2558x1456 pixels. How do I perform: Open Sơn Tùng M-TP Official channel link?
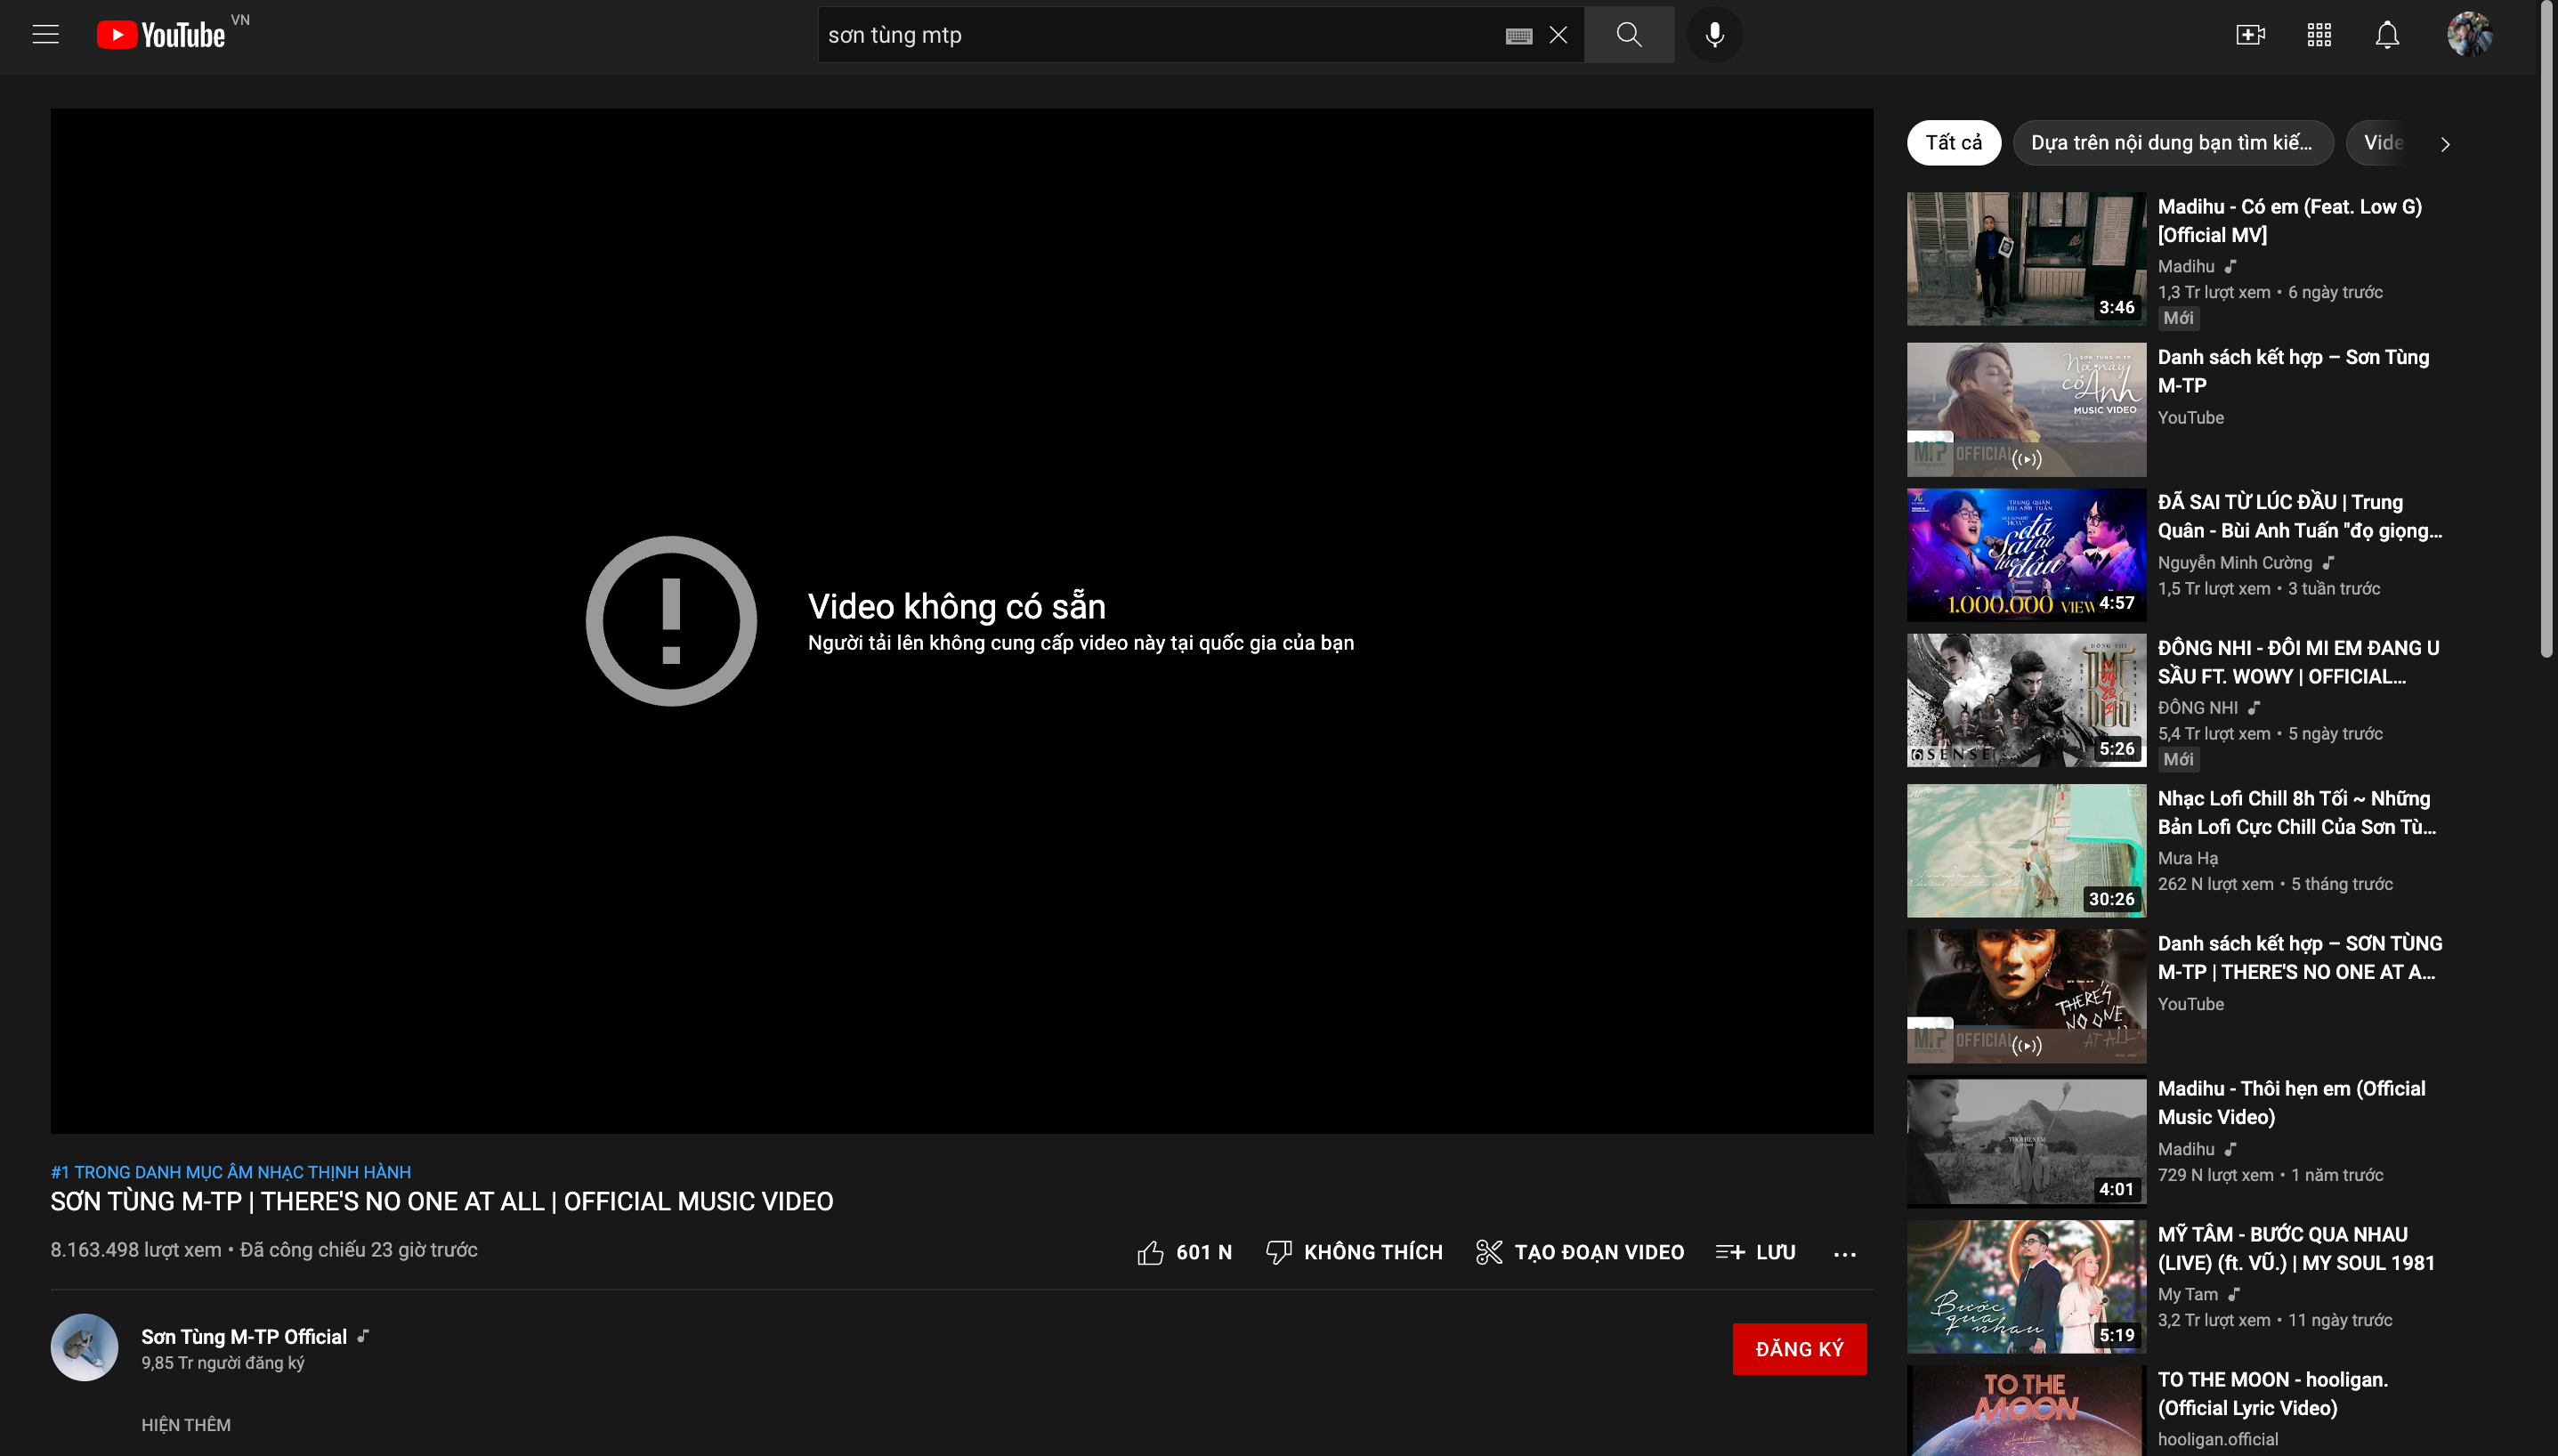tap(244, 1336)
